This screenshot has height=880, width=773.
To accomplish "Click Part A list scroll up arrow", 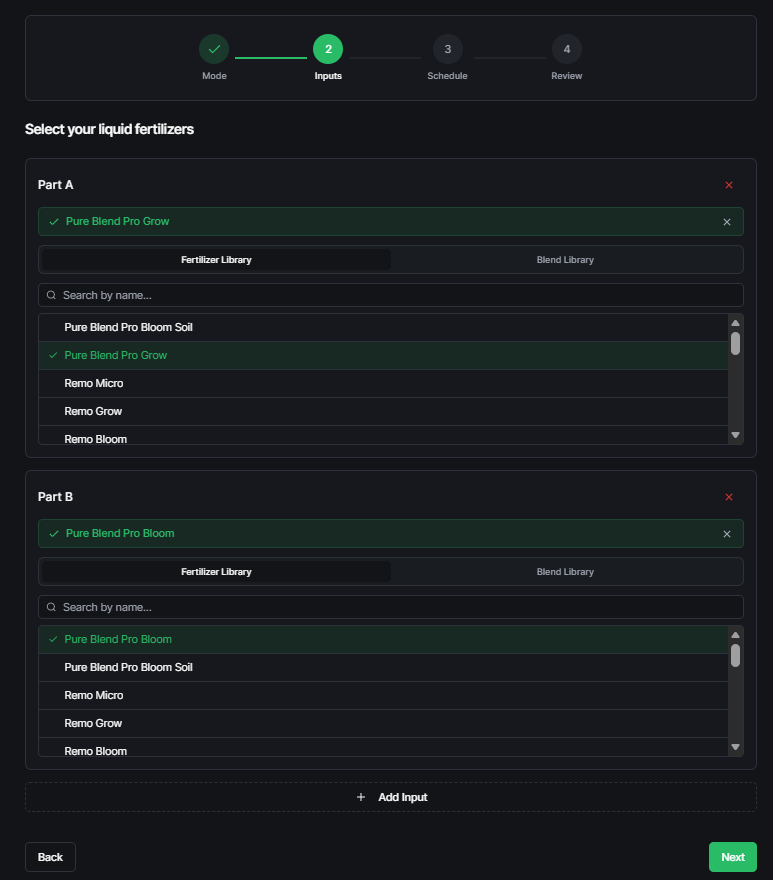I will pyautogui.click(x=735, y=323).
